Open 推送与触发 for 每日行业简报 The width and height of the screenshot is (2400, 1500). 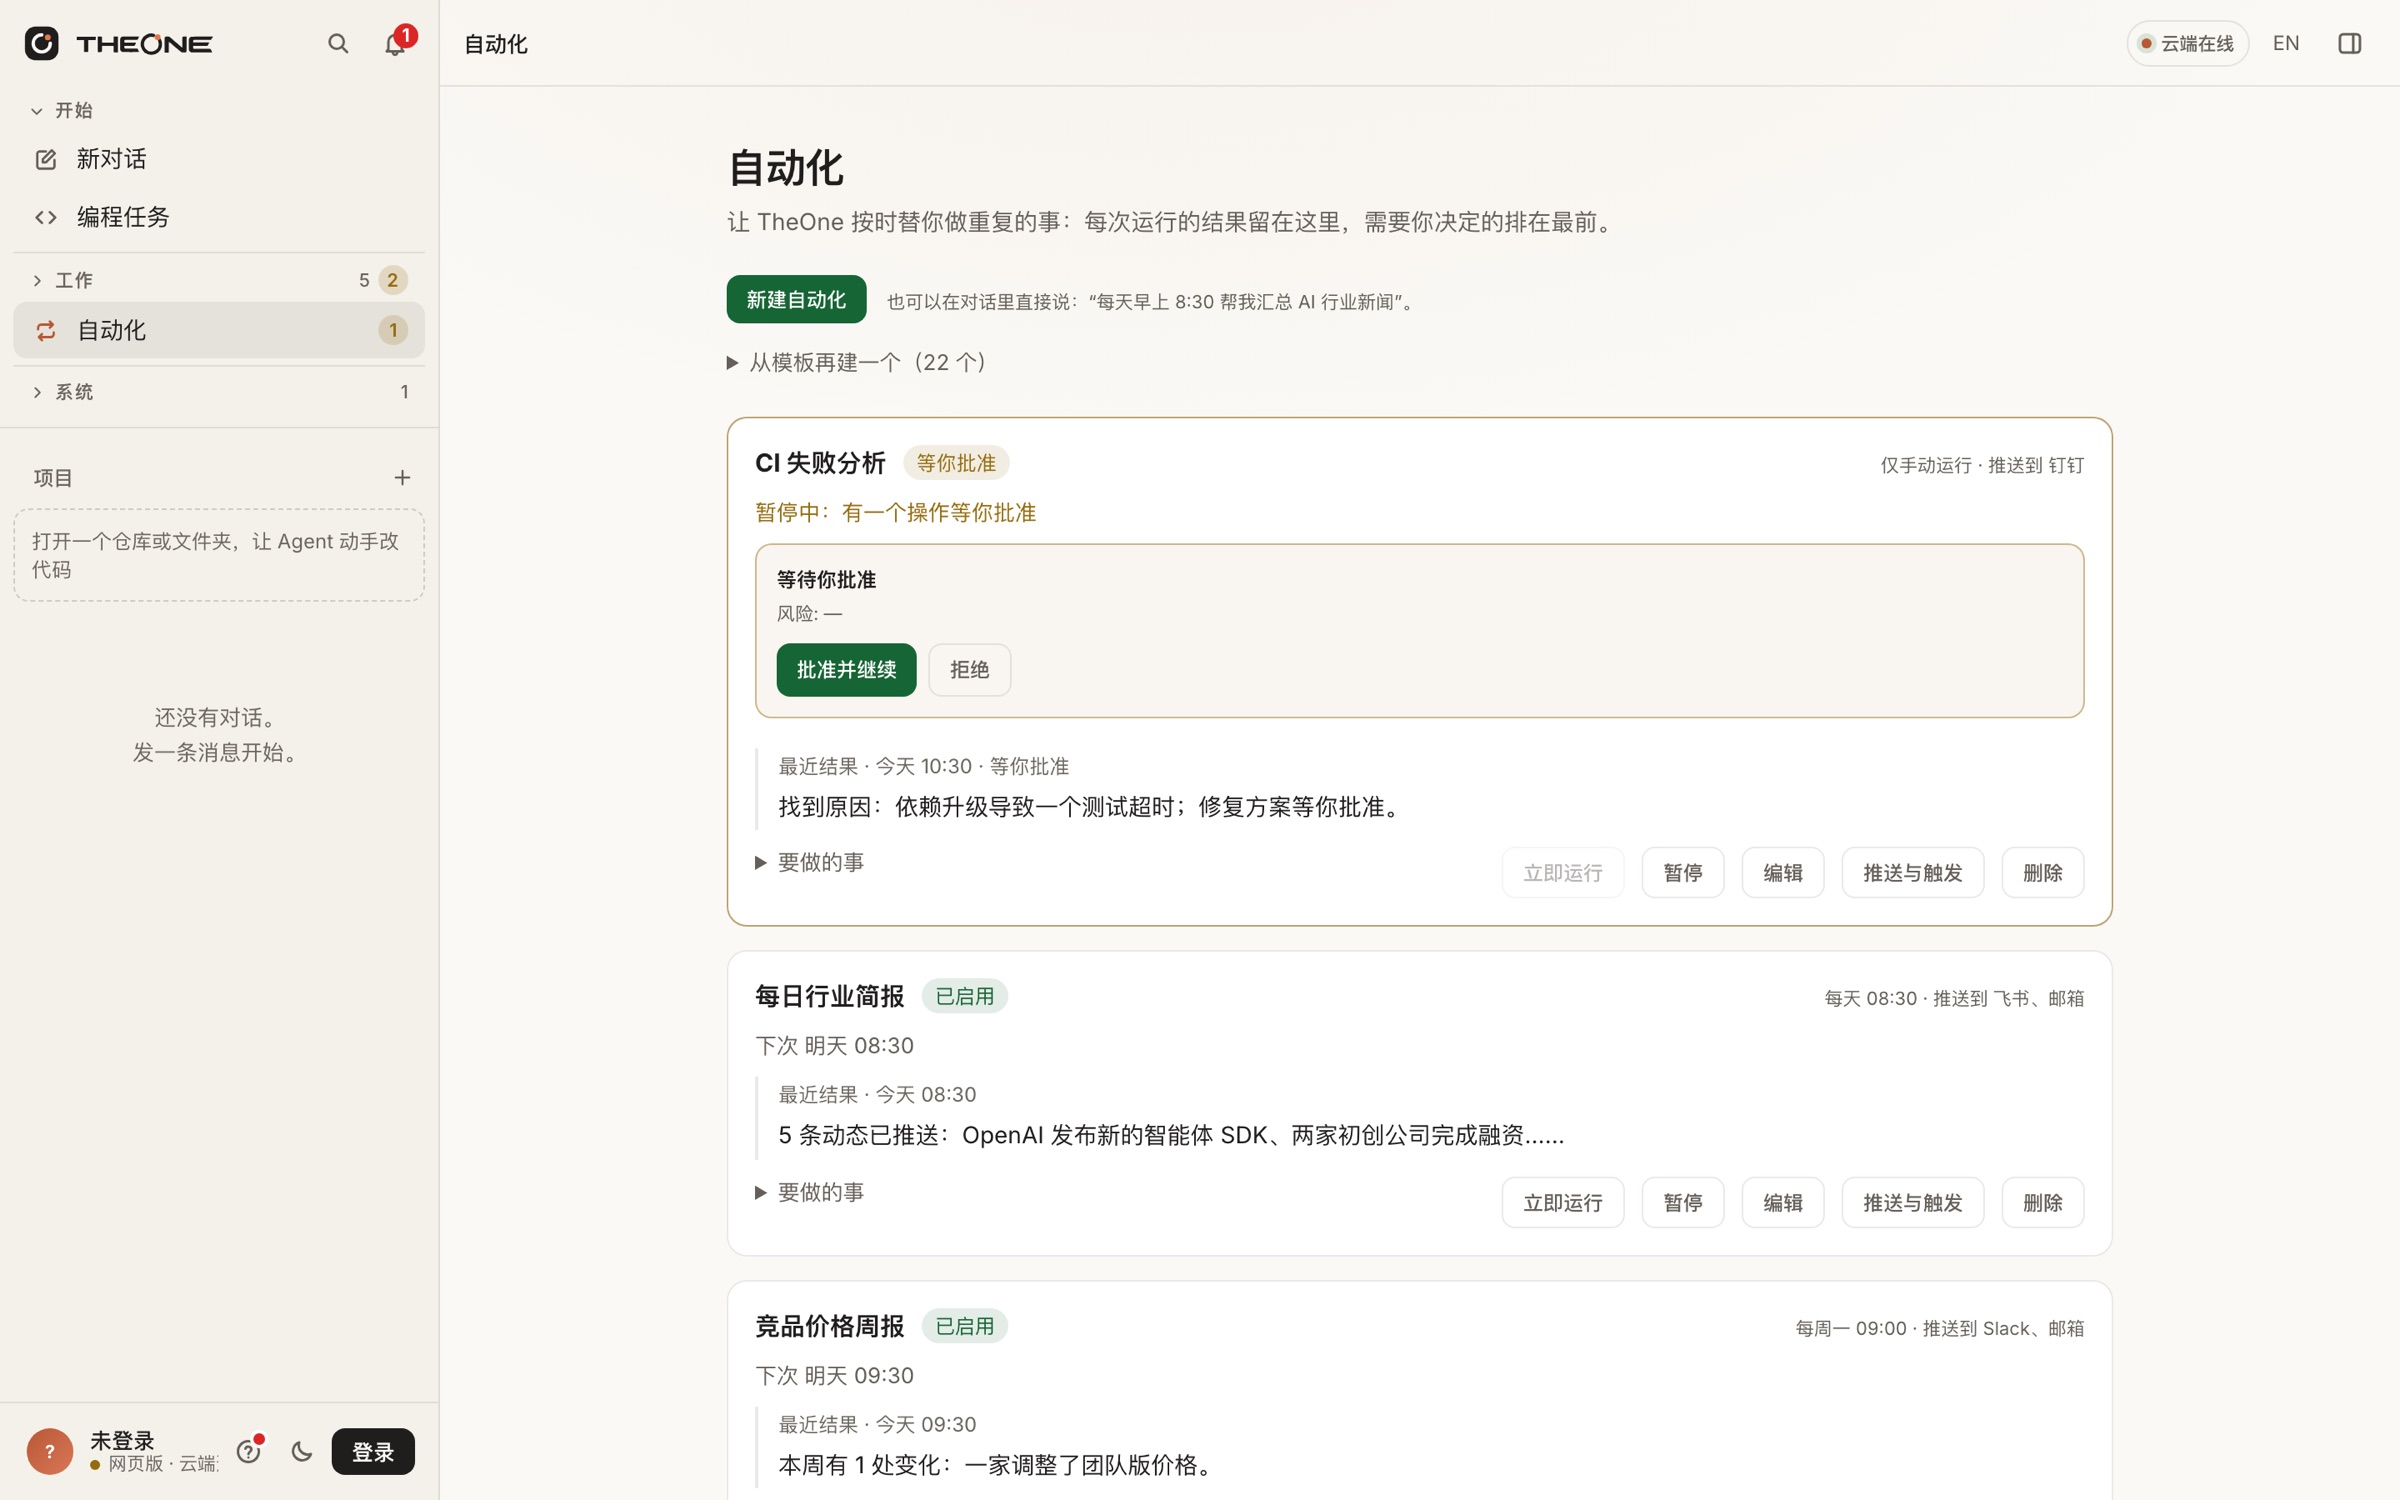tap(1912, 1202)
